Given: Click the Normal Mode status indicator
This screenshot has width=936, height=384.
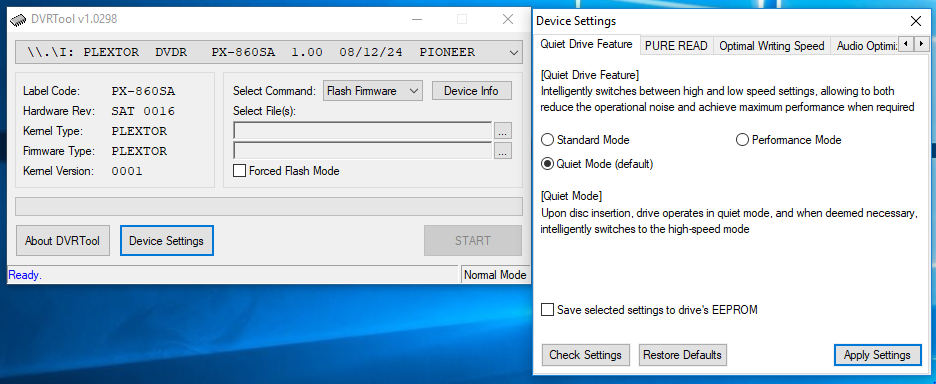Looking at the screenshot, I should pyautogui.click(x=495, y=275).
